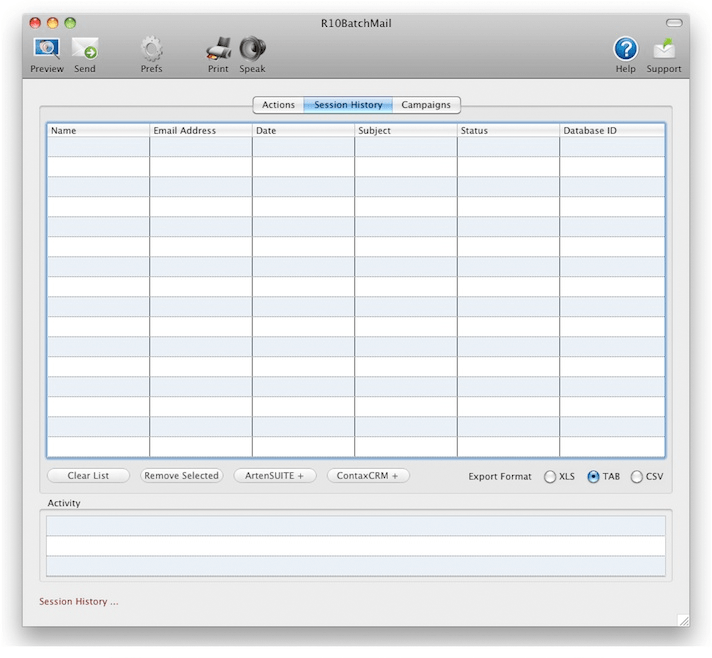712x658 pixels.
Task: Click the window resize grip corner
Action: pos(683,620)
